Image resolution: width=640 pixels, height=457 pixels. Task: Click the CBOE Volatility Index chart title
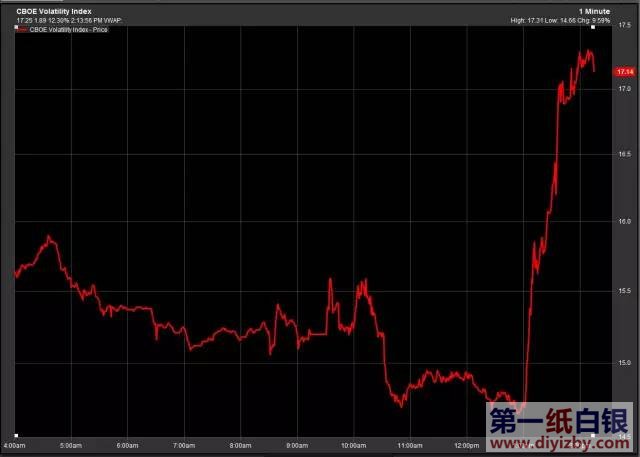(x=54, y=10)
